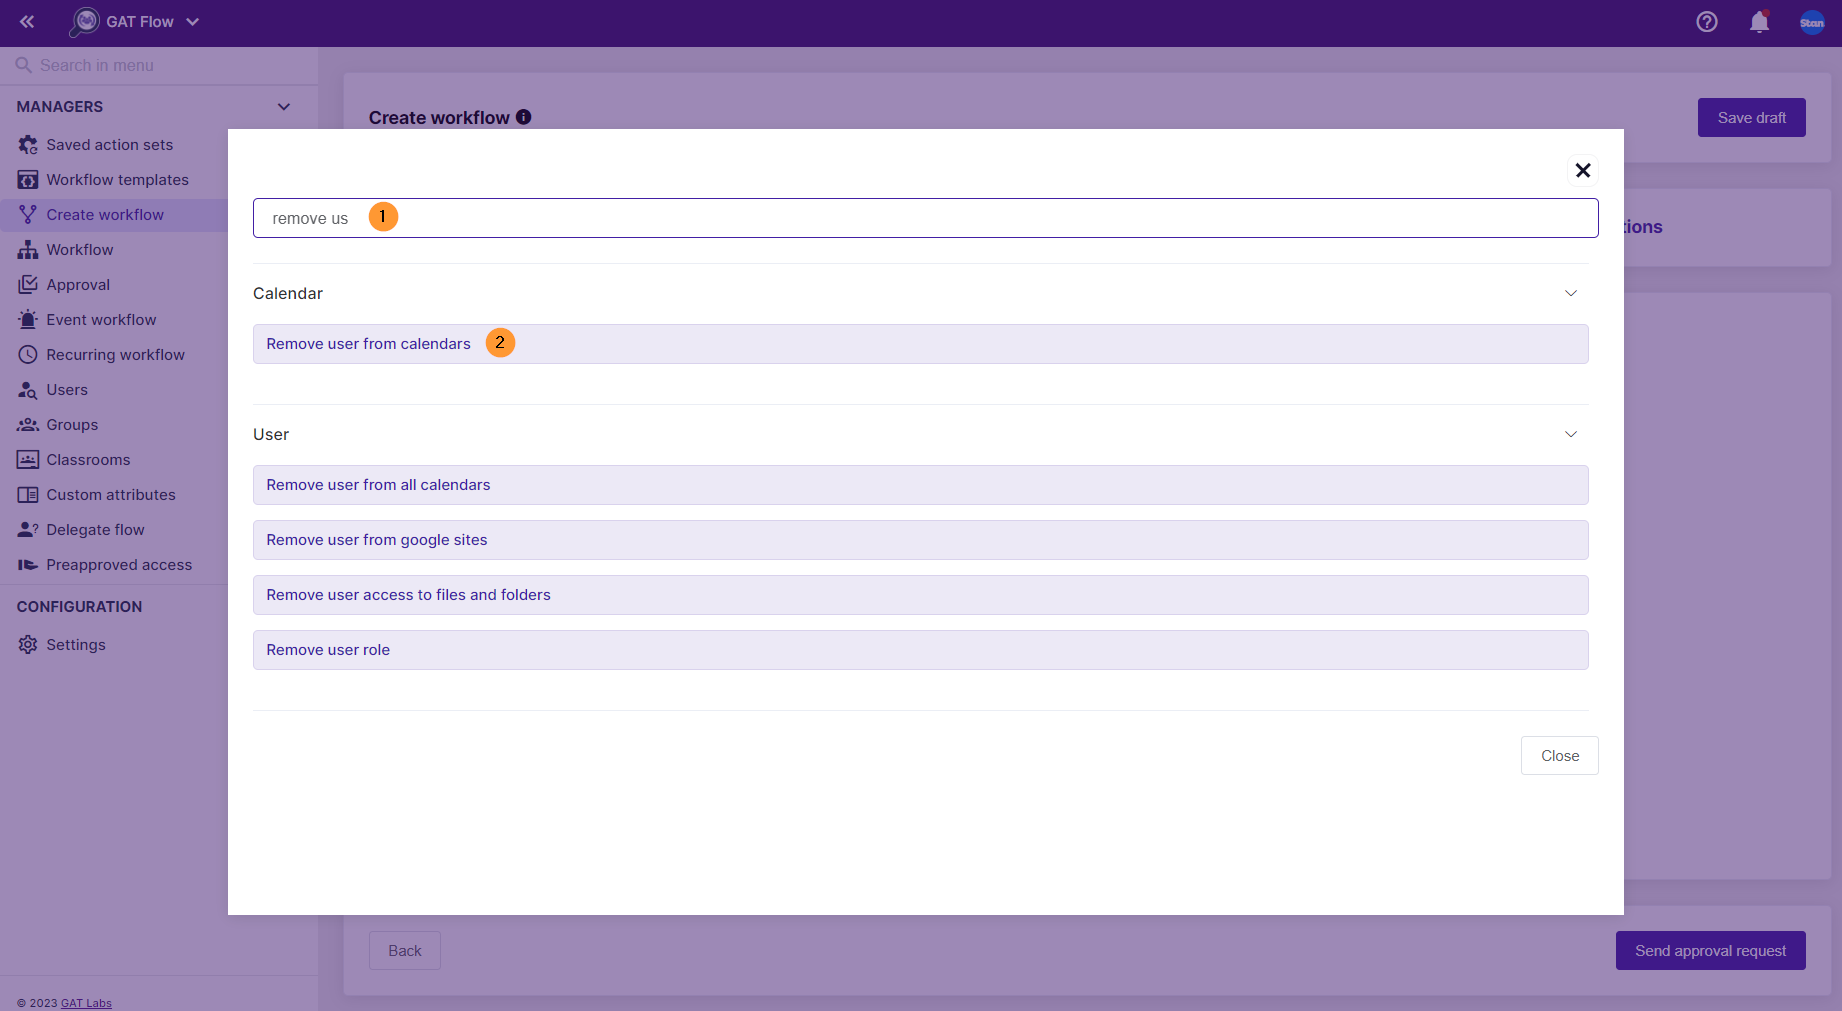The height and width of the screenshot is (1011, 1842).
Task: Open Settings under Configuration
Action: tap(76, 645)
